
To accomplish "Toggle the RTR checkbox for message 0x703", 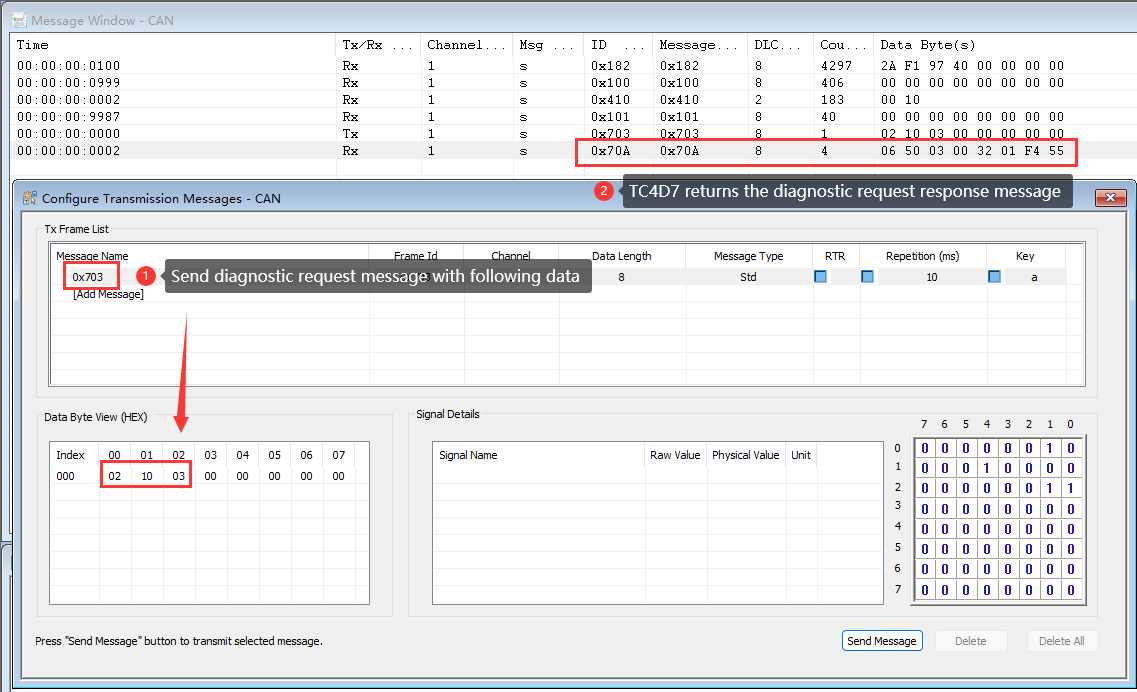I will tap(820, 277).
